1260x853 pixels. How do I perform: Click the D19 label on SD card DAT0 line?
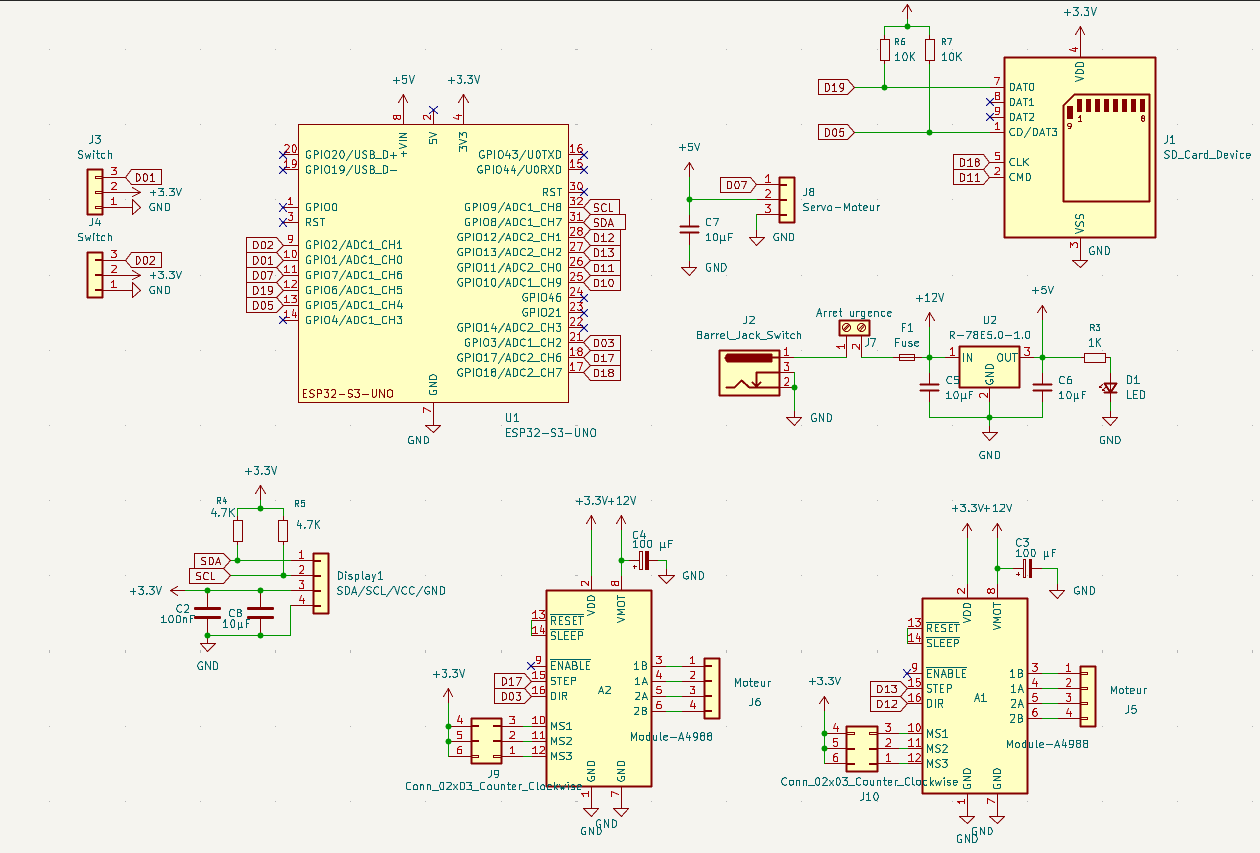click(836, 87)
